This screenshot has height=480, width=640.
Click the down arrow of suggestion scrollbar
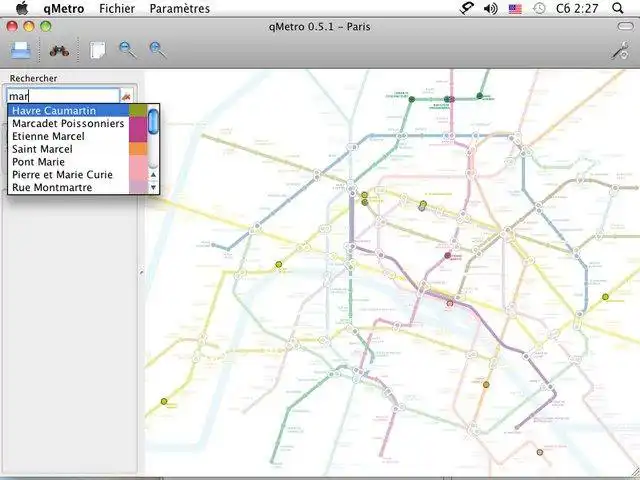[x=153, y=187]
